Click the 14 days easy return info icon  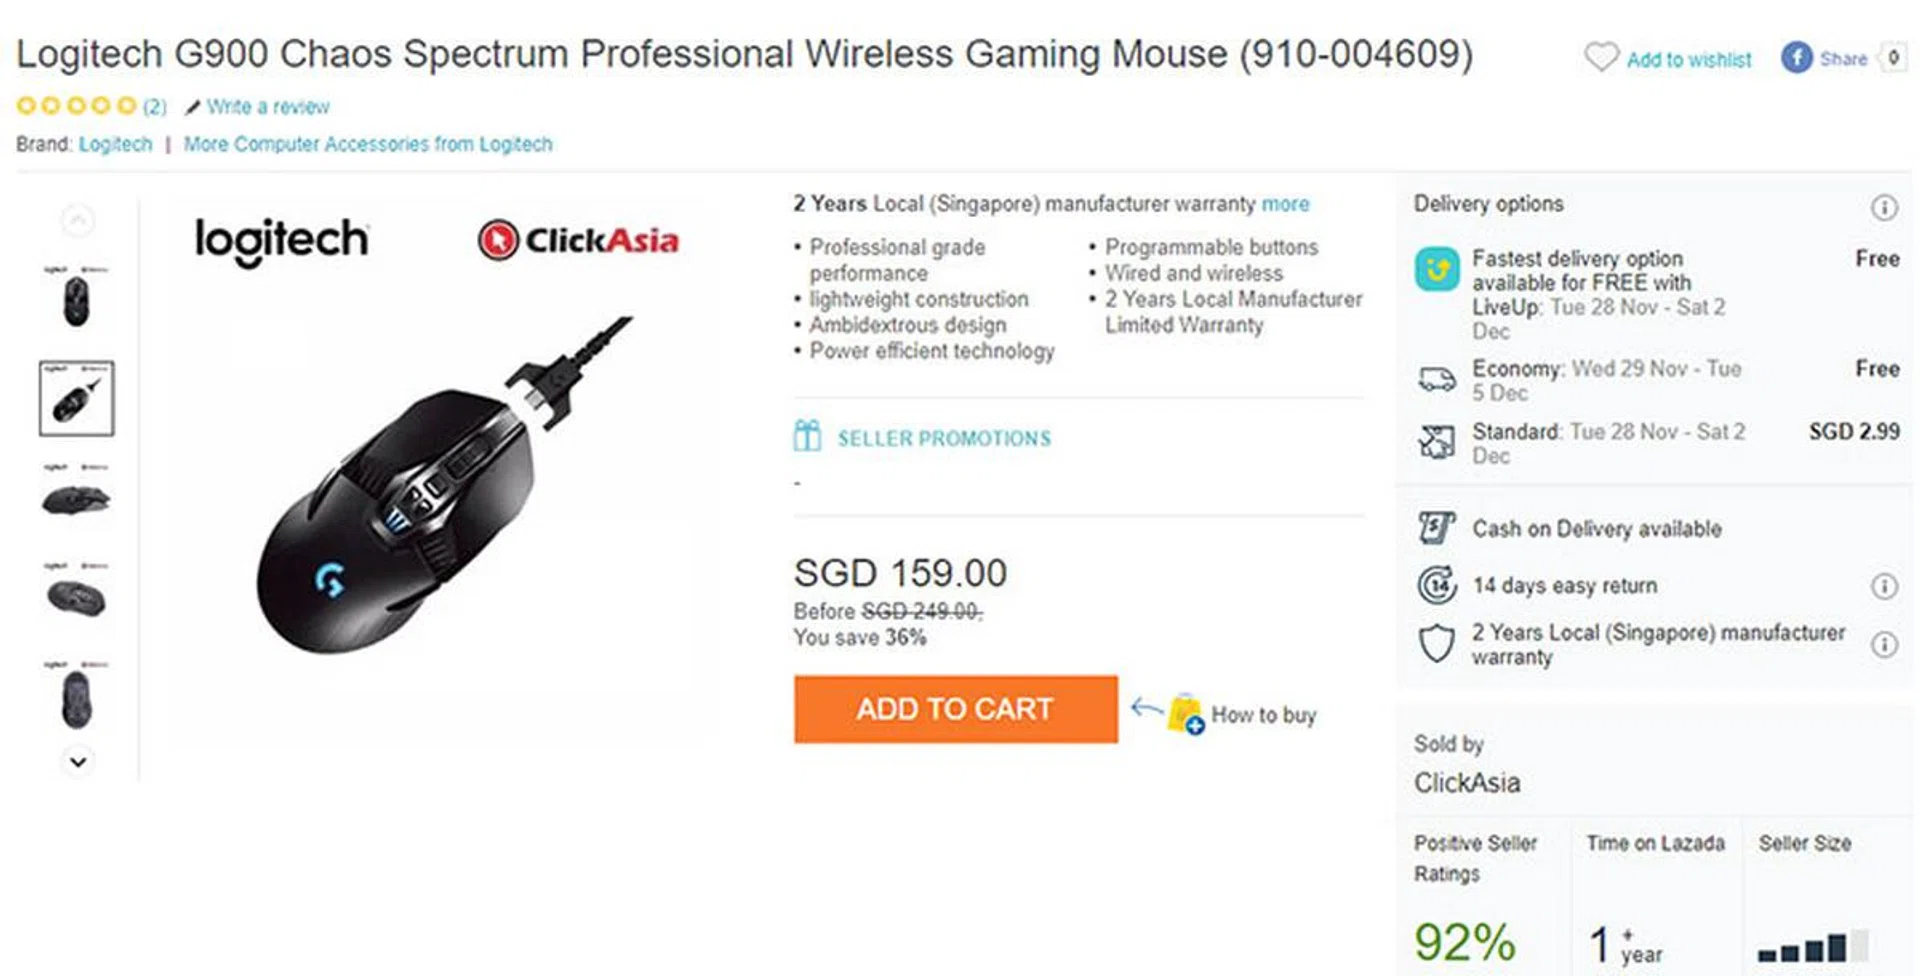[1884, 586]
